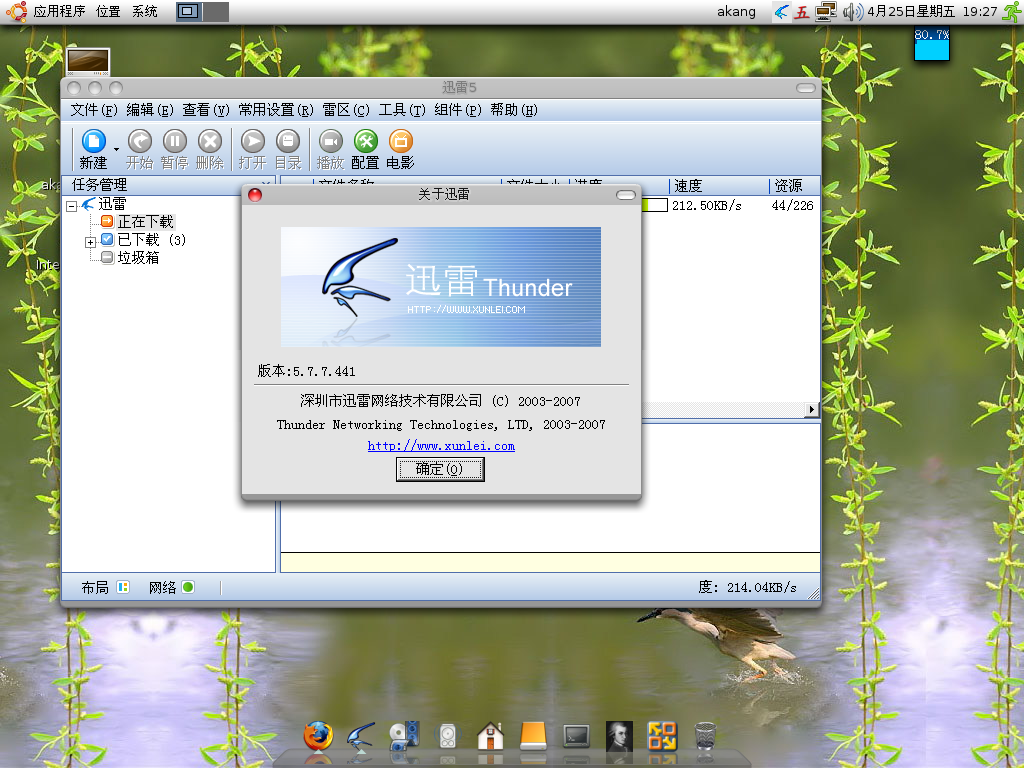Open the Mozart portrait dock icon
The image size is (1024, 768).
coord(619,737)
